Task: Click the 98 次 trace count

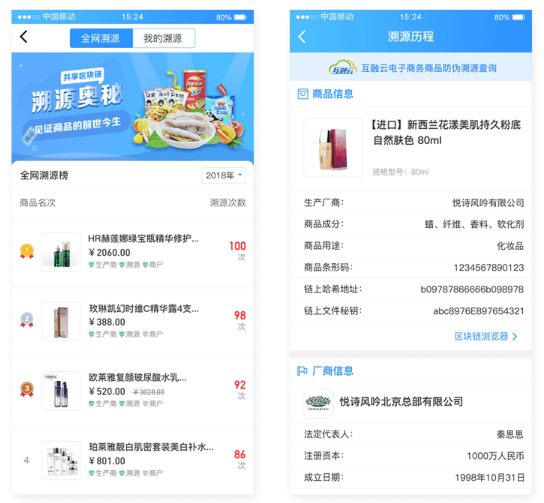Action: tap(240, 320)
